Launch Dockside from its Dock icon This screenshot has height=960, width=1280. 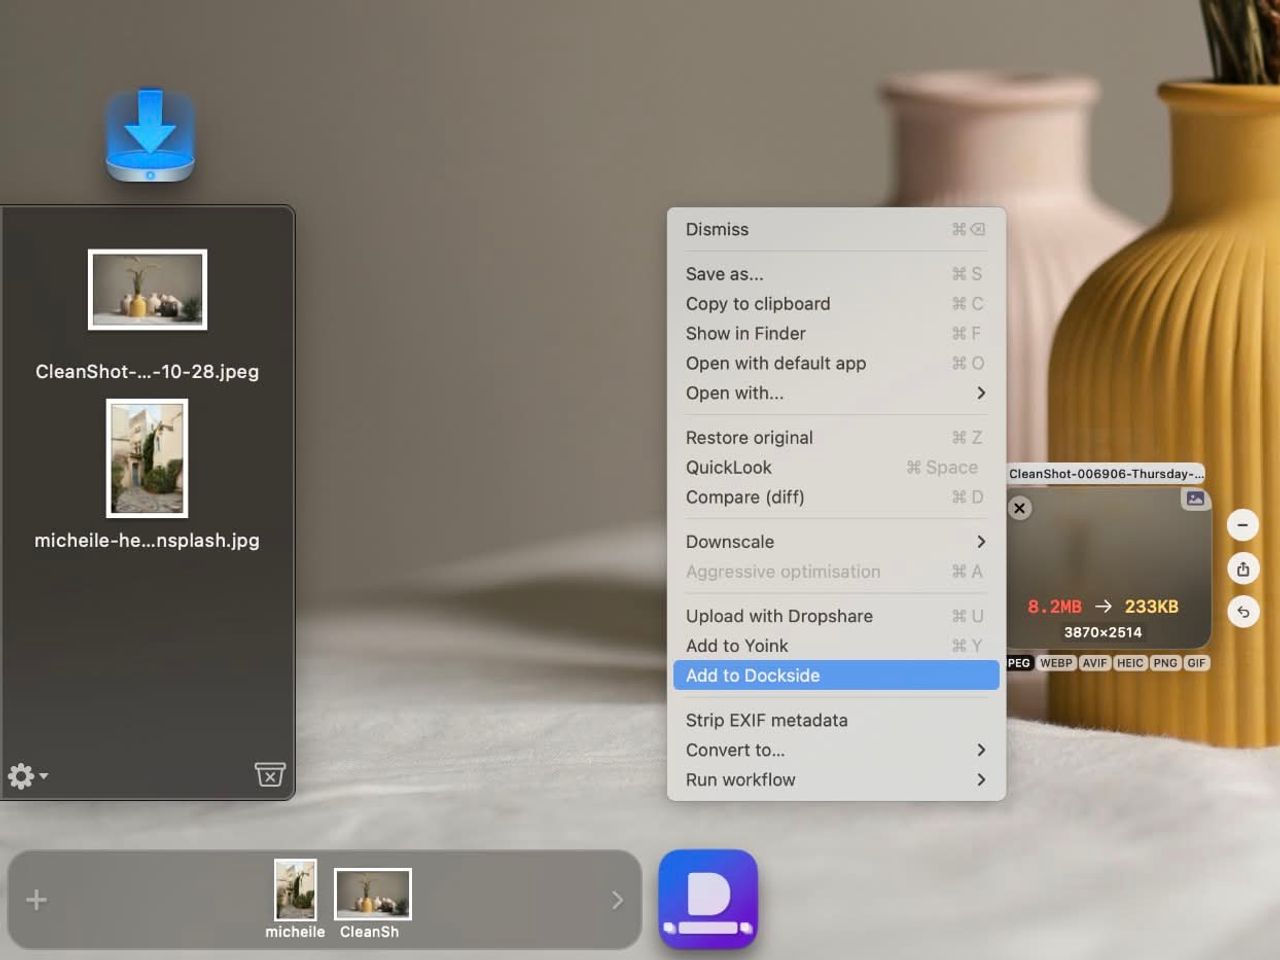pos(708,898)
